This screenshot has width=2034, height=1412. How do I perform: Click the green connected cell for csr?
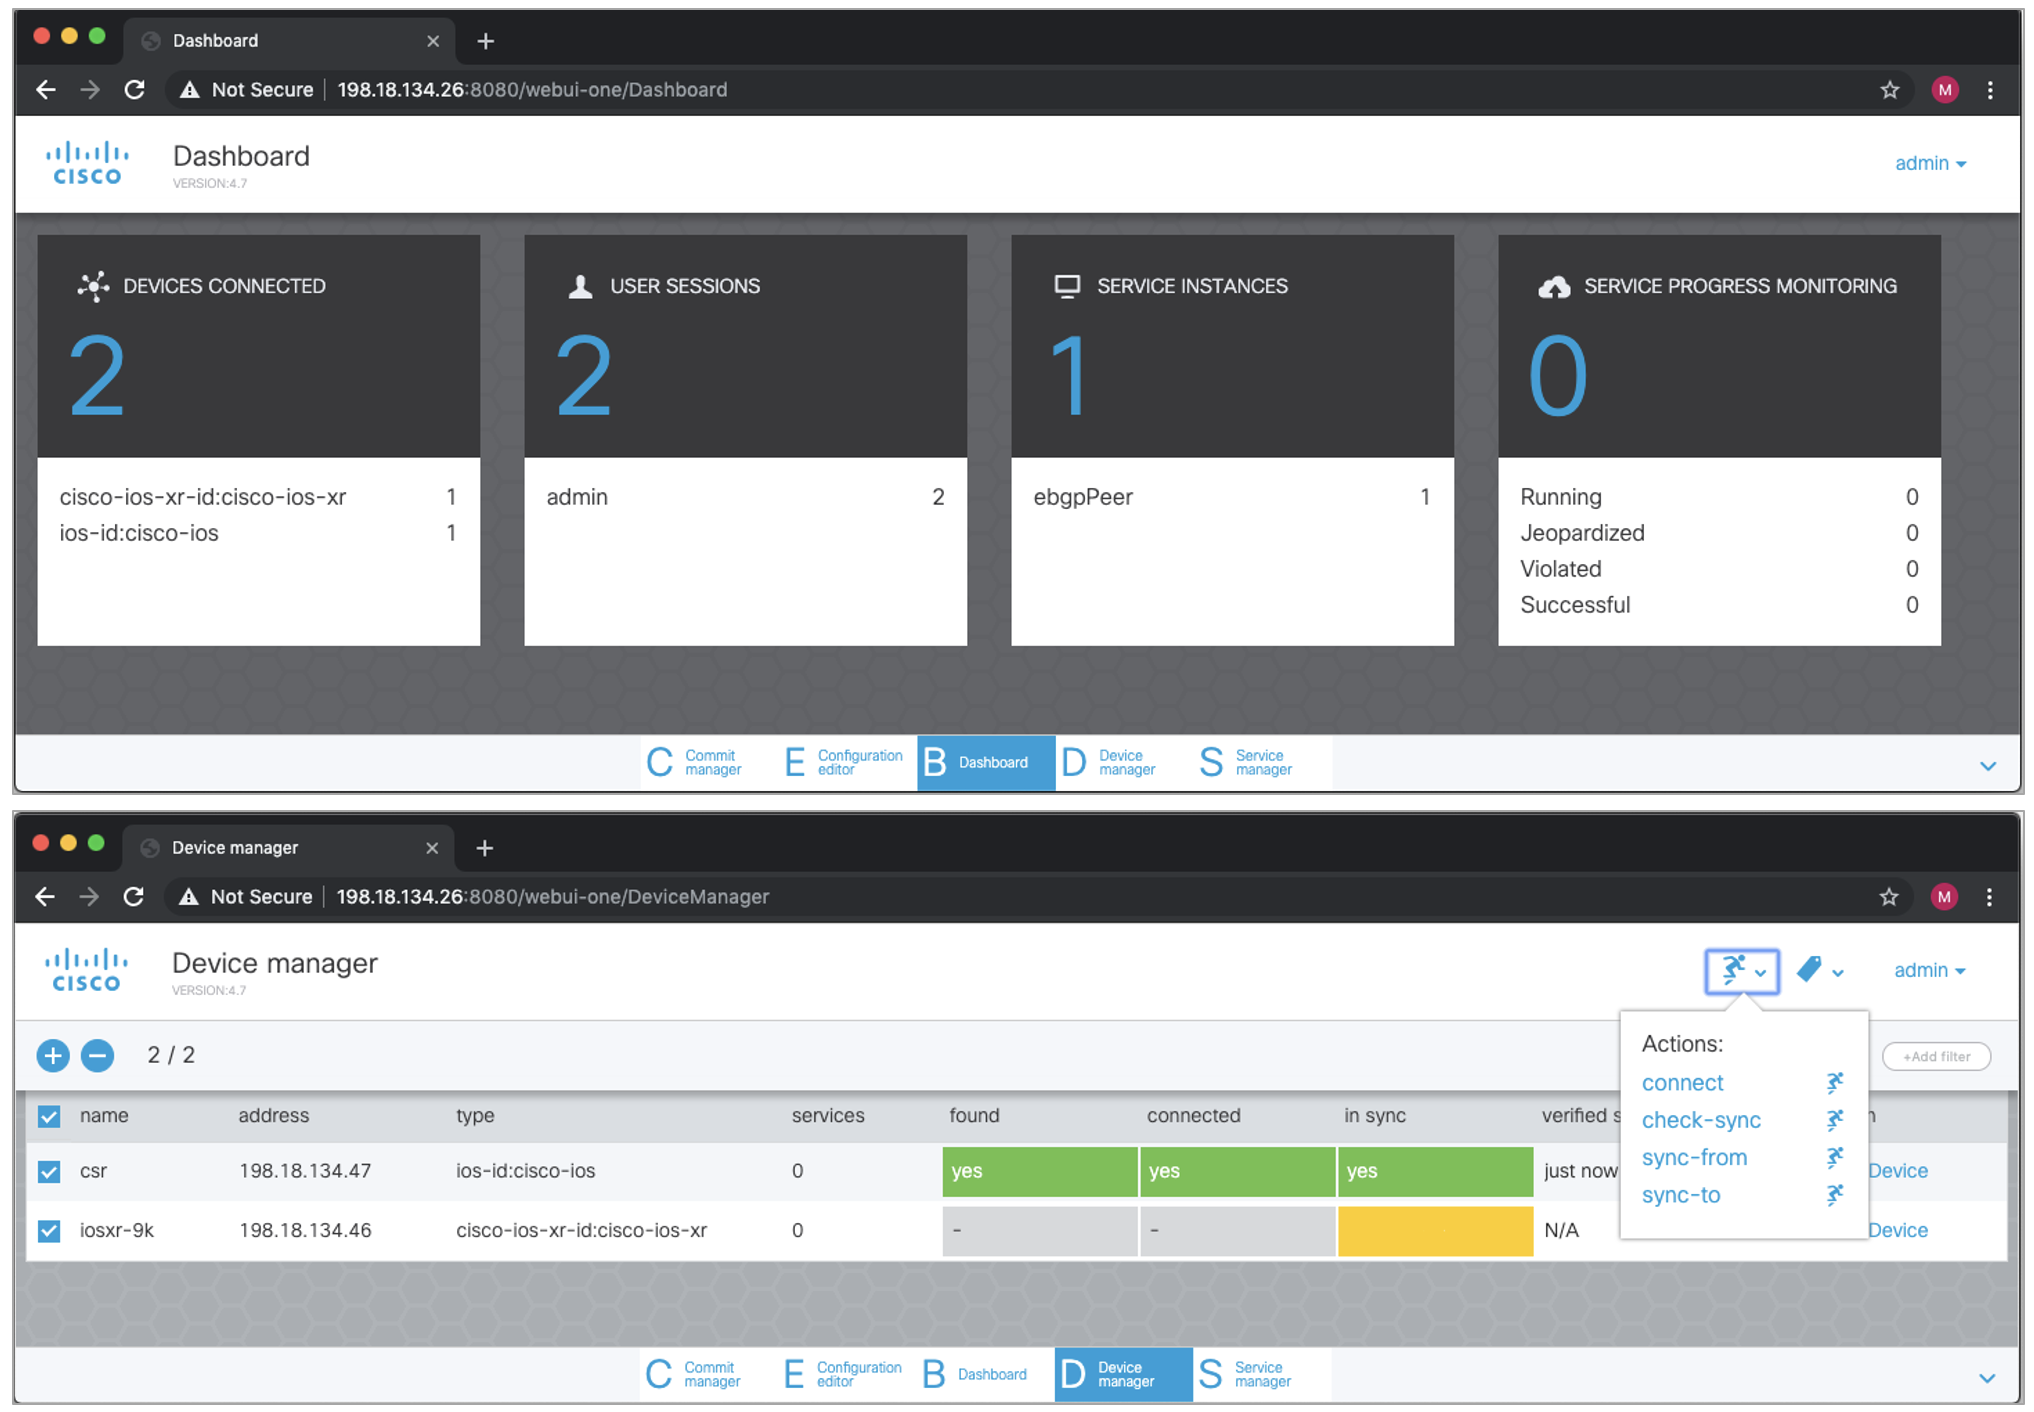tap(1237, 1171)
